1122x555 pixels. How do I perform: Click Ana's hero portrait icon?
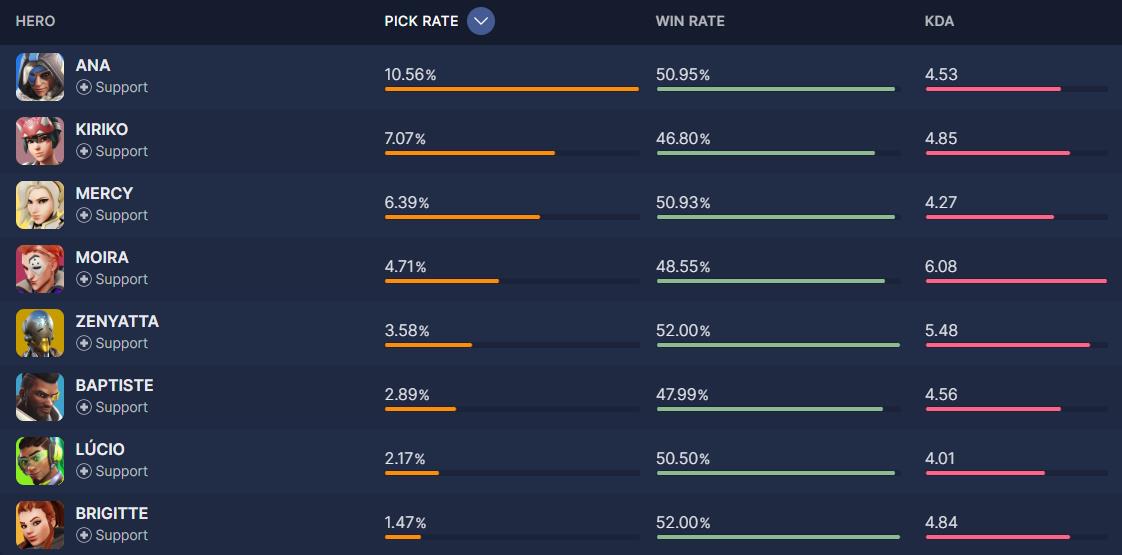40,77
